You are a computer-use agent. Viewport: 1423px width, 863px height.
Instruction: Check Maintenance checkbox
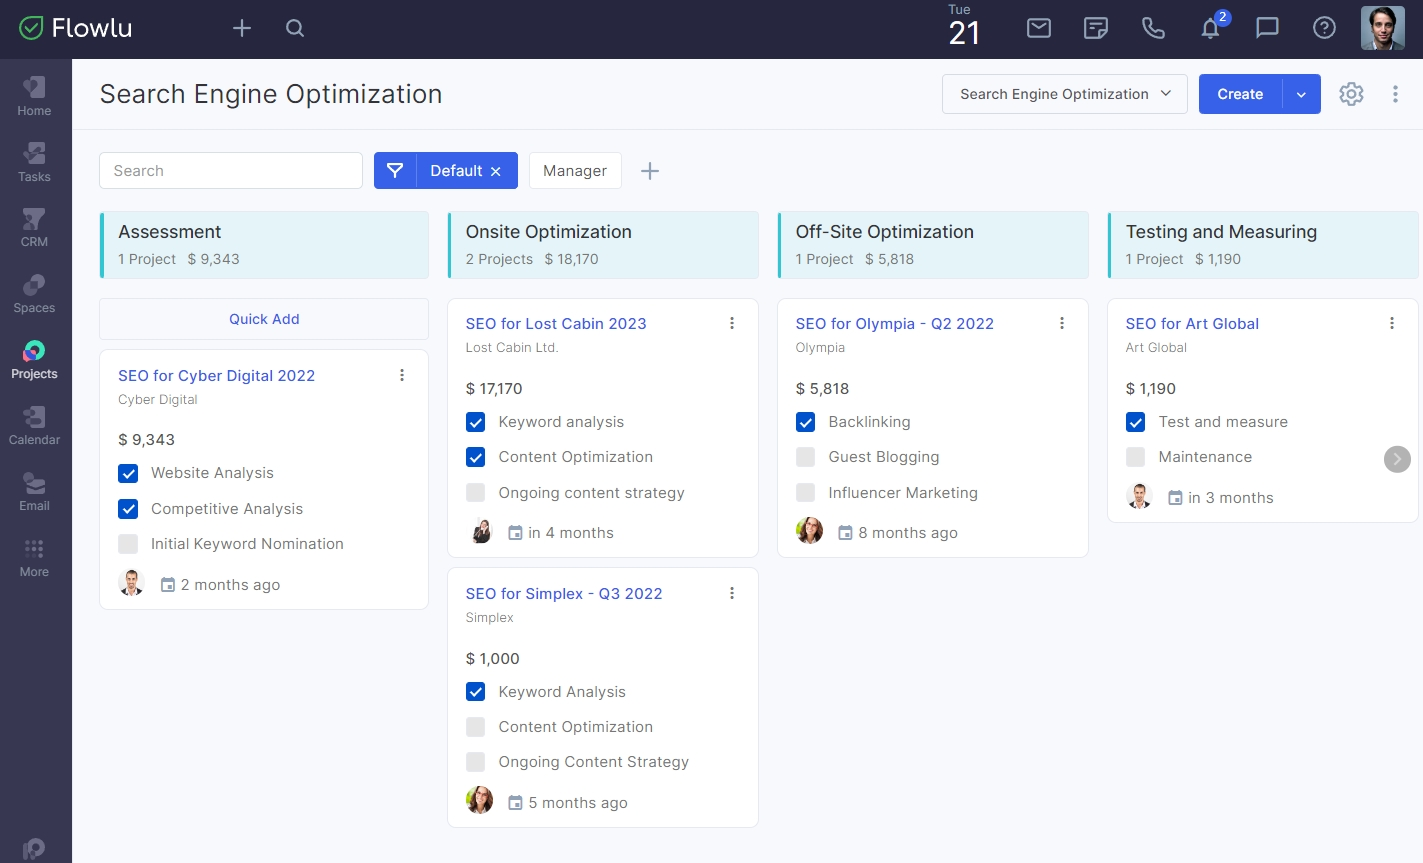1136,457
